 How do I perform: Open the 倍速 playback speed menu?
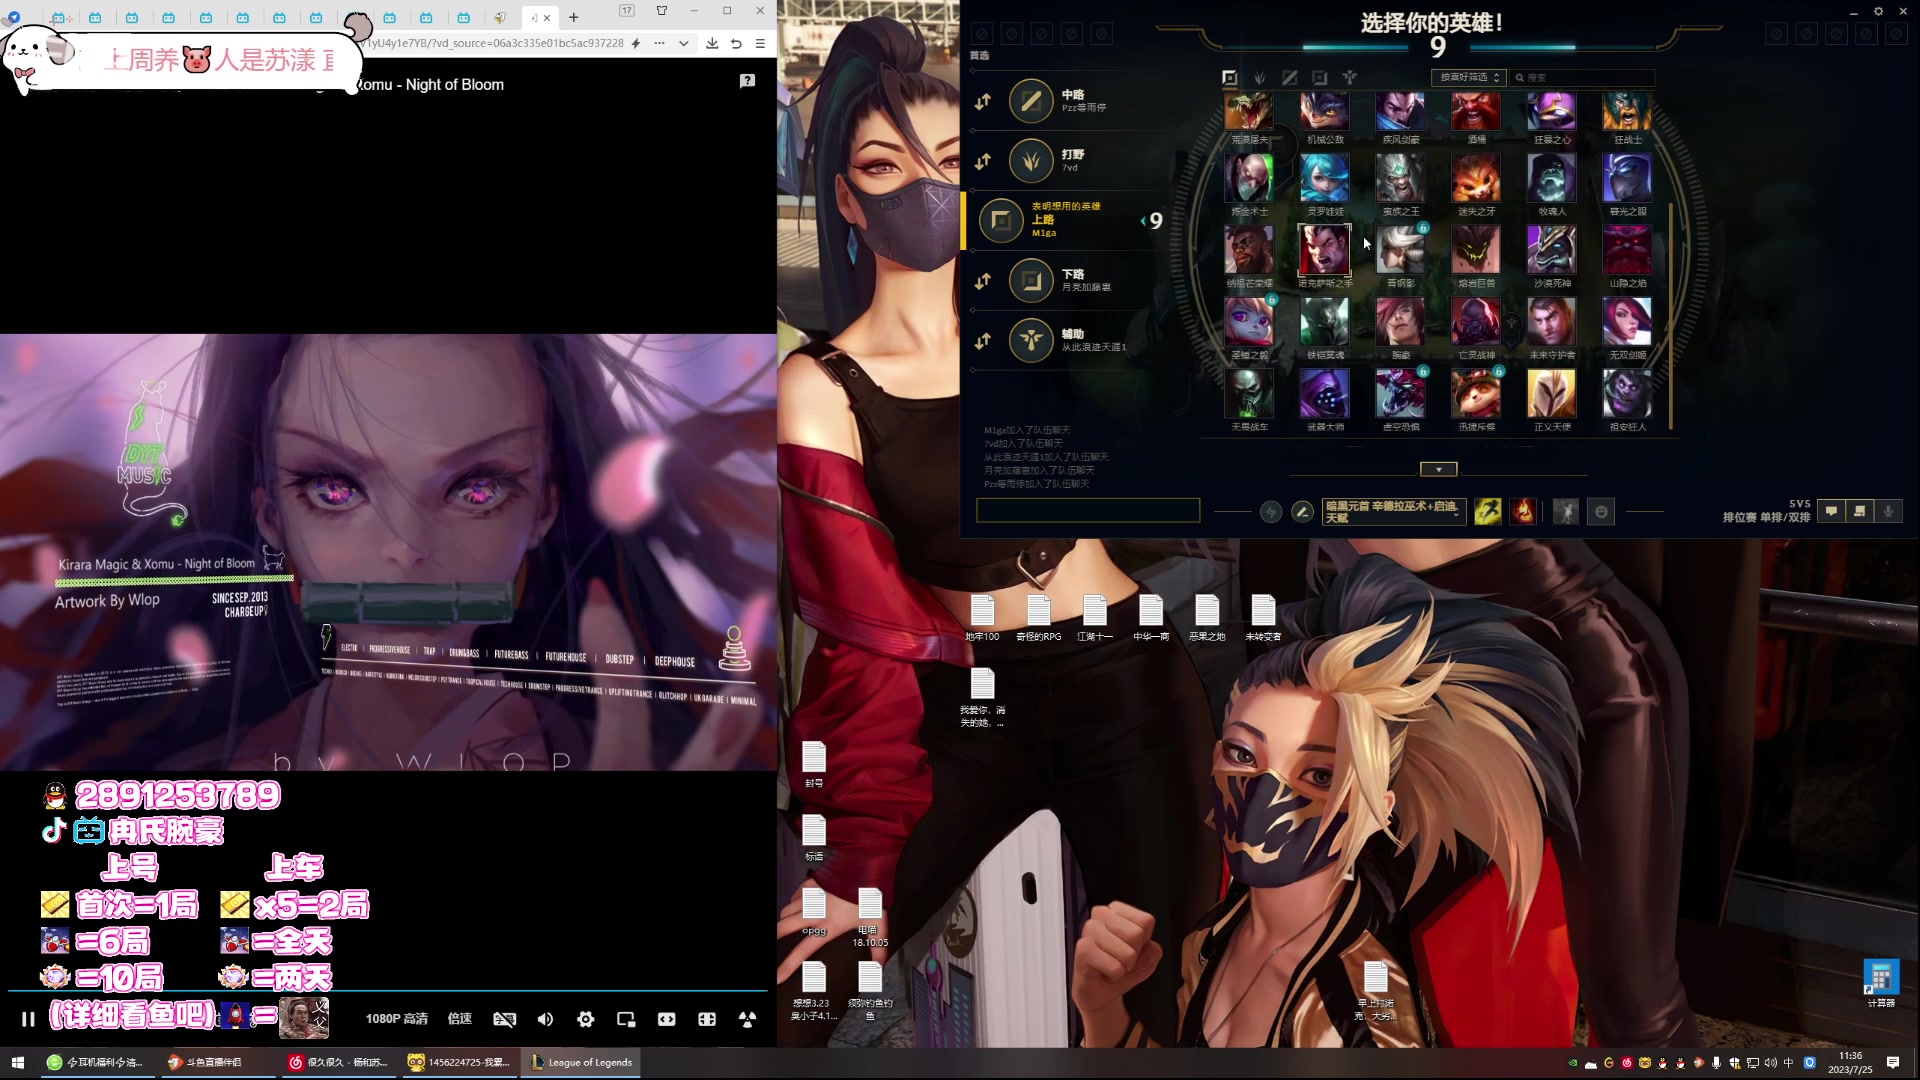(460, 1019)
